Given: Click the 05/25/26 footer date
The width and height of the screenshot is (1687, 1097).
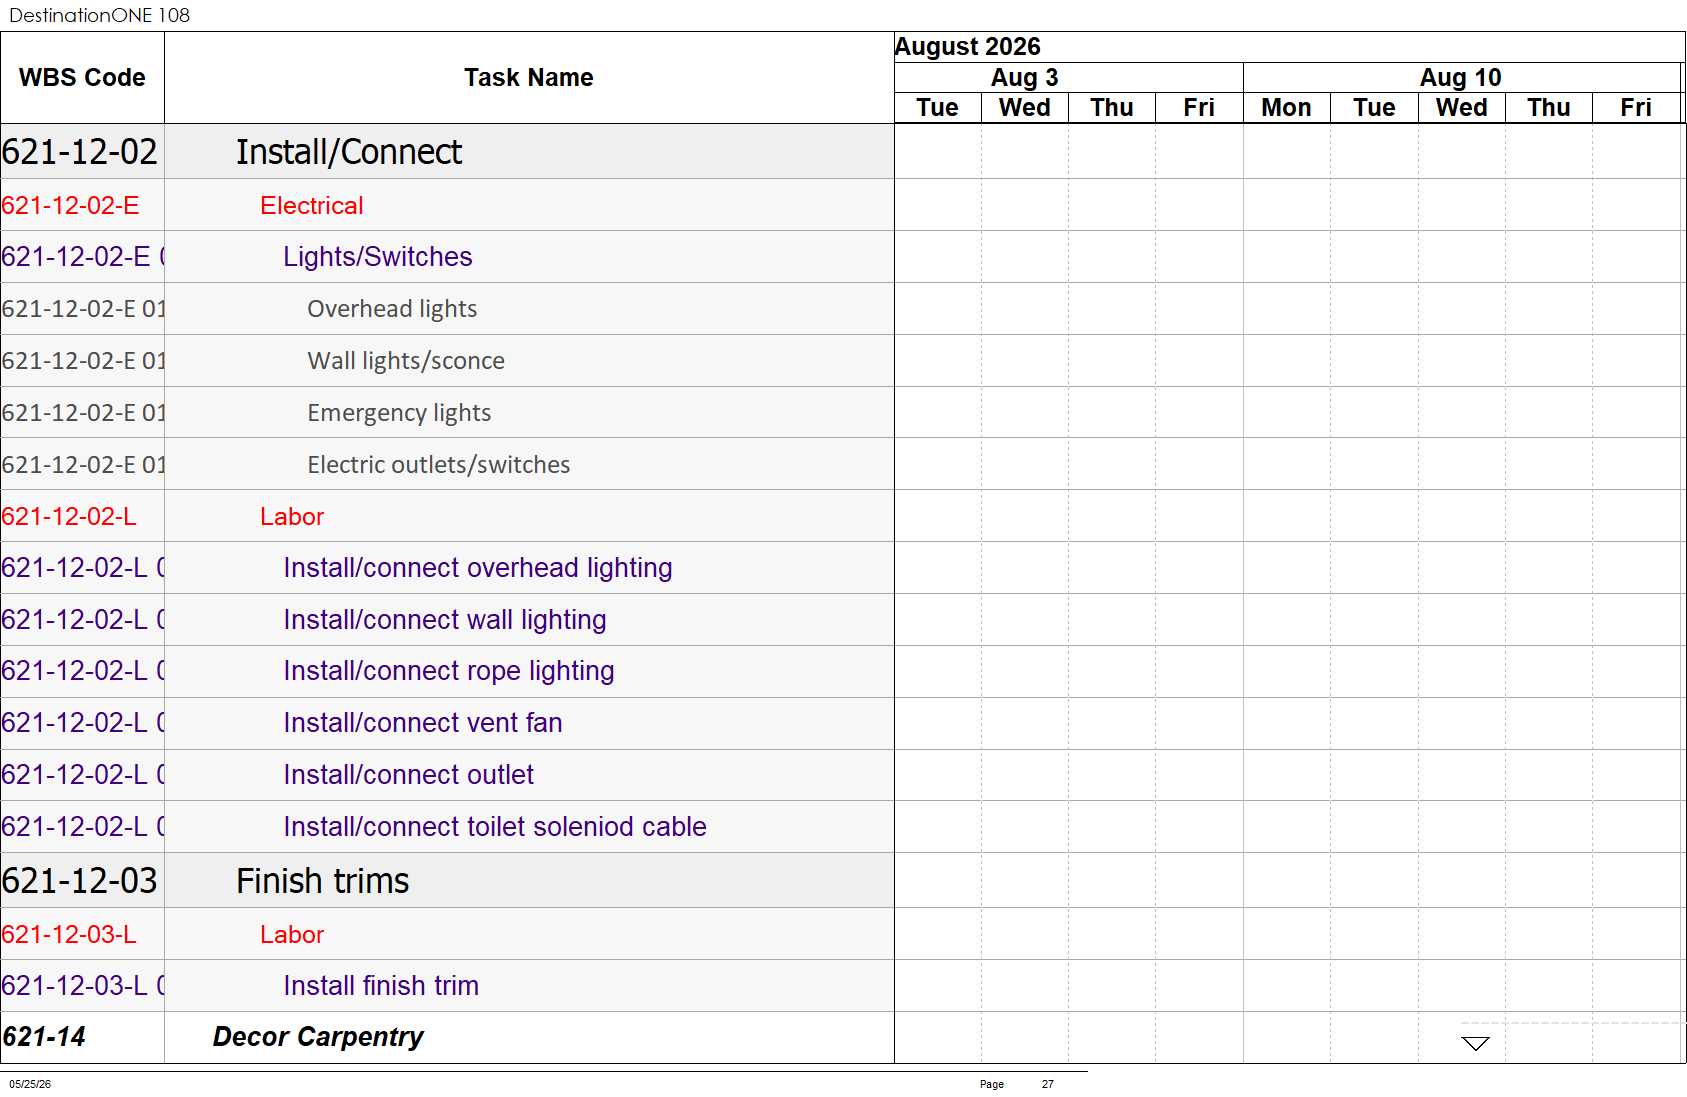Looking at the screenshot, I should [30, 1084].
